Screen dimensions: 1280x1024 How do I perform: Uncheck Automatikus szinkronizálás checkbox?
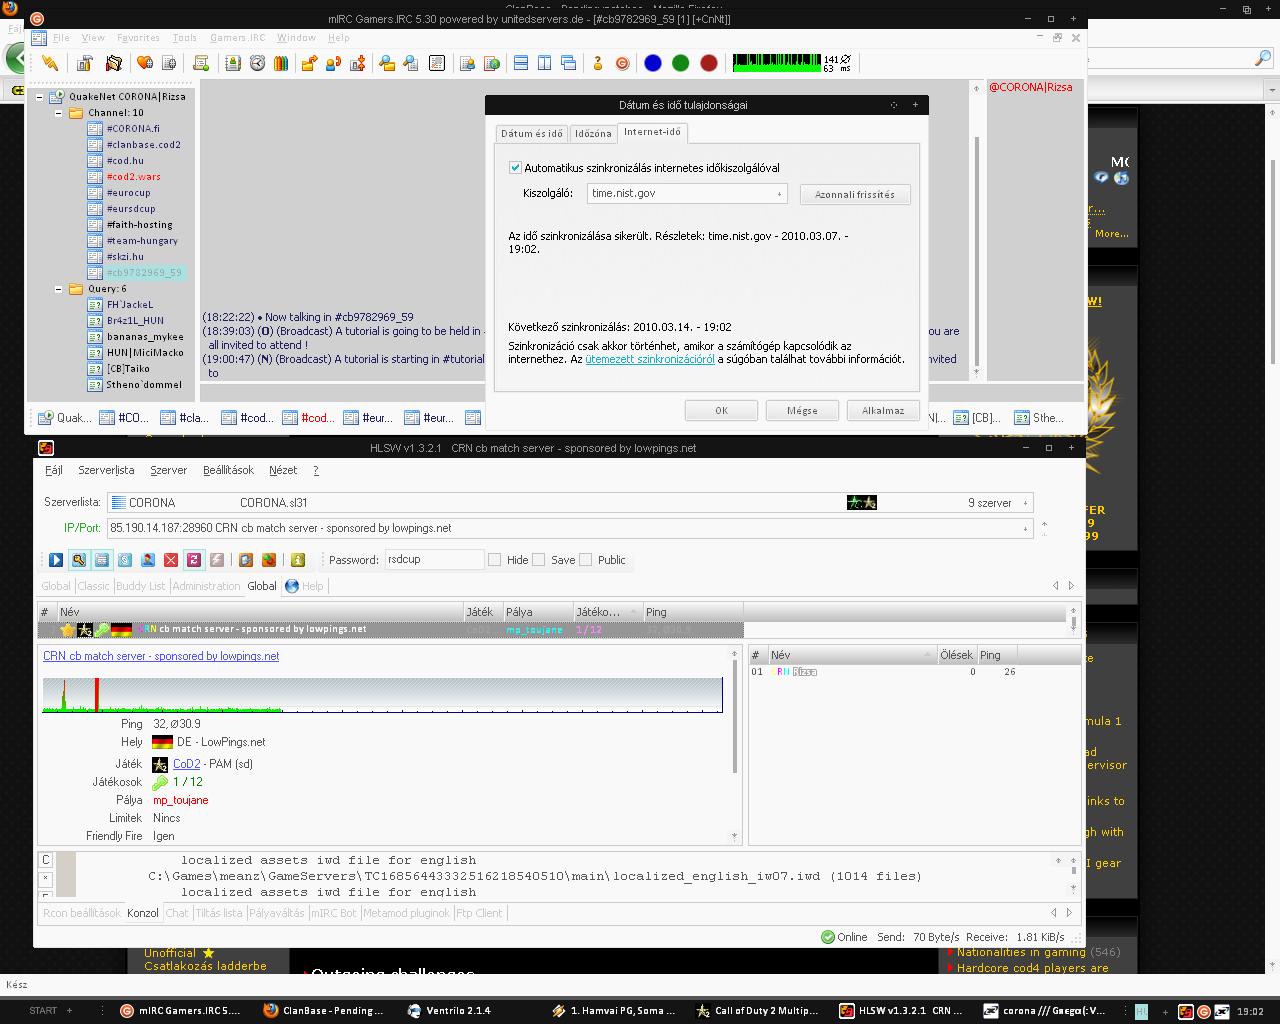point(515,168)
